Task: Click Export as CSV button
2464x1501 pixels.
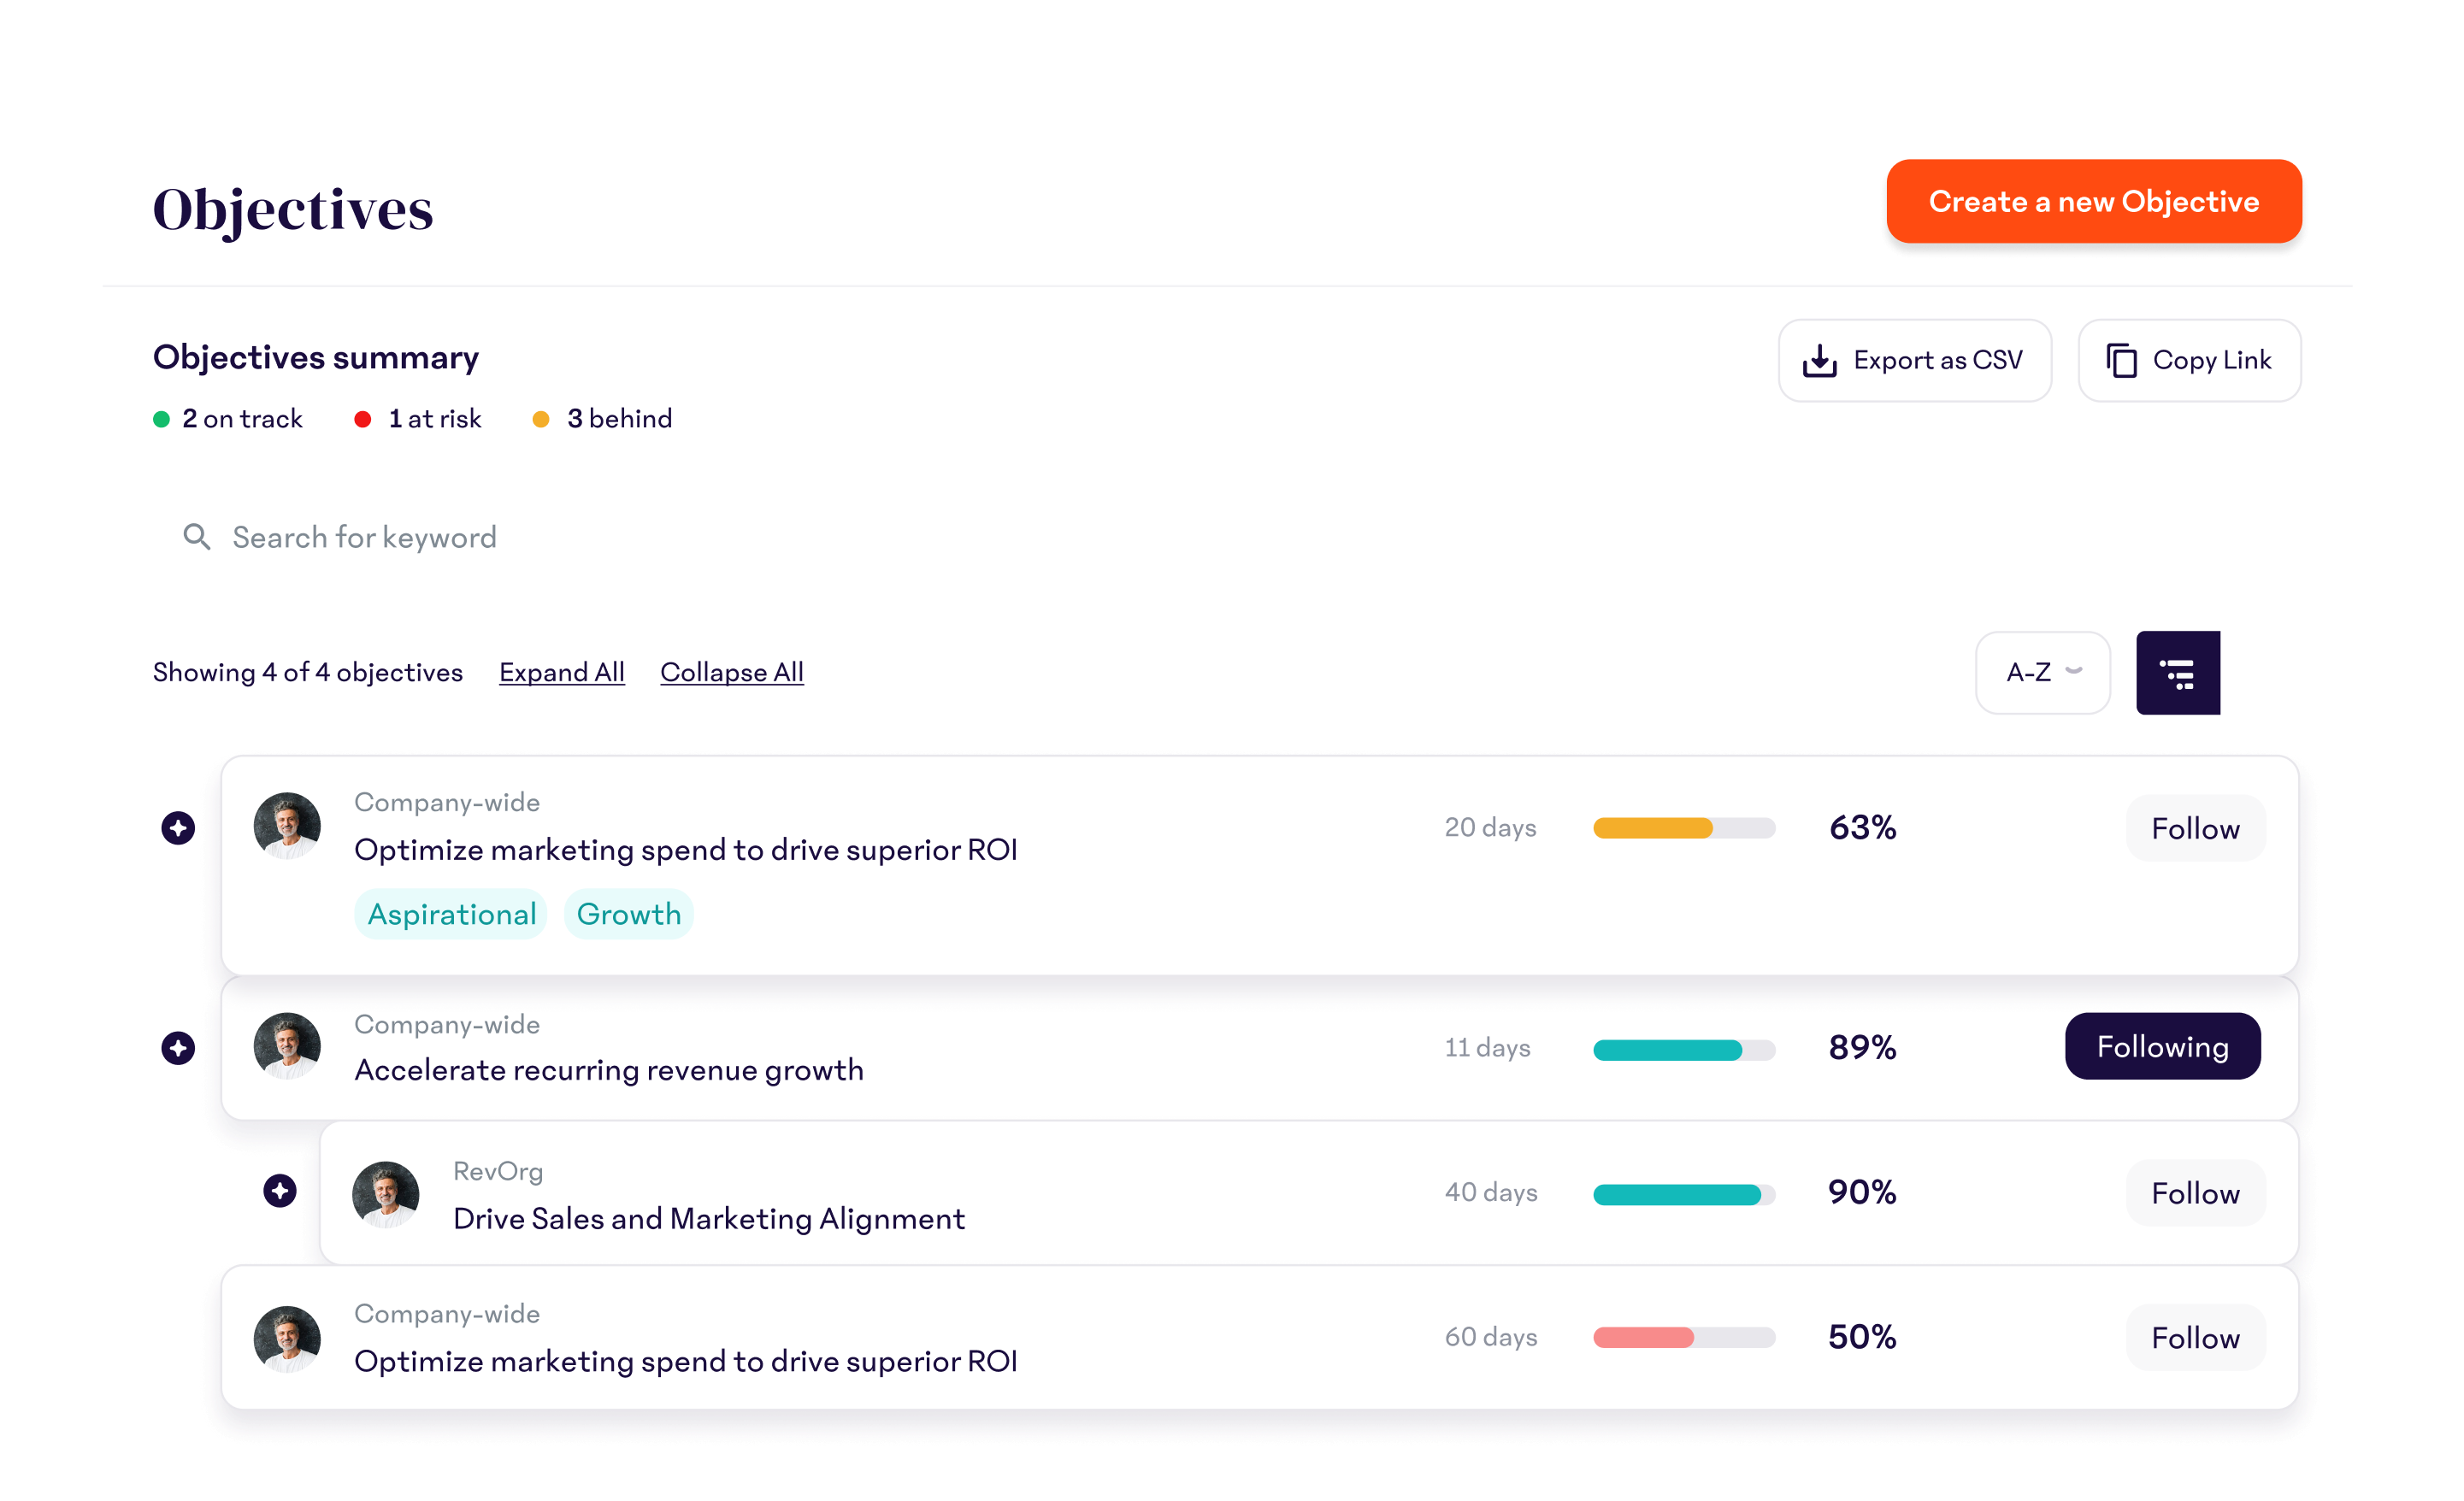Action: click(1913, 360)
